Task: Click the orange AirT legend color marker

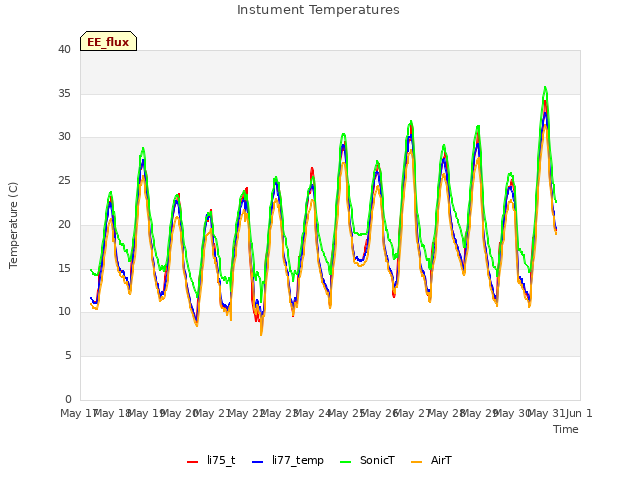Action: pyautogui.click(x=416, y=462)
